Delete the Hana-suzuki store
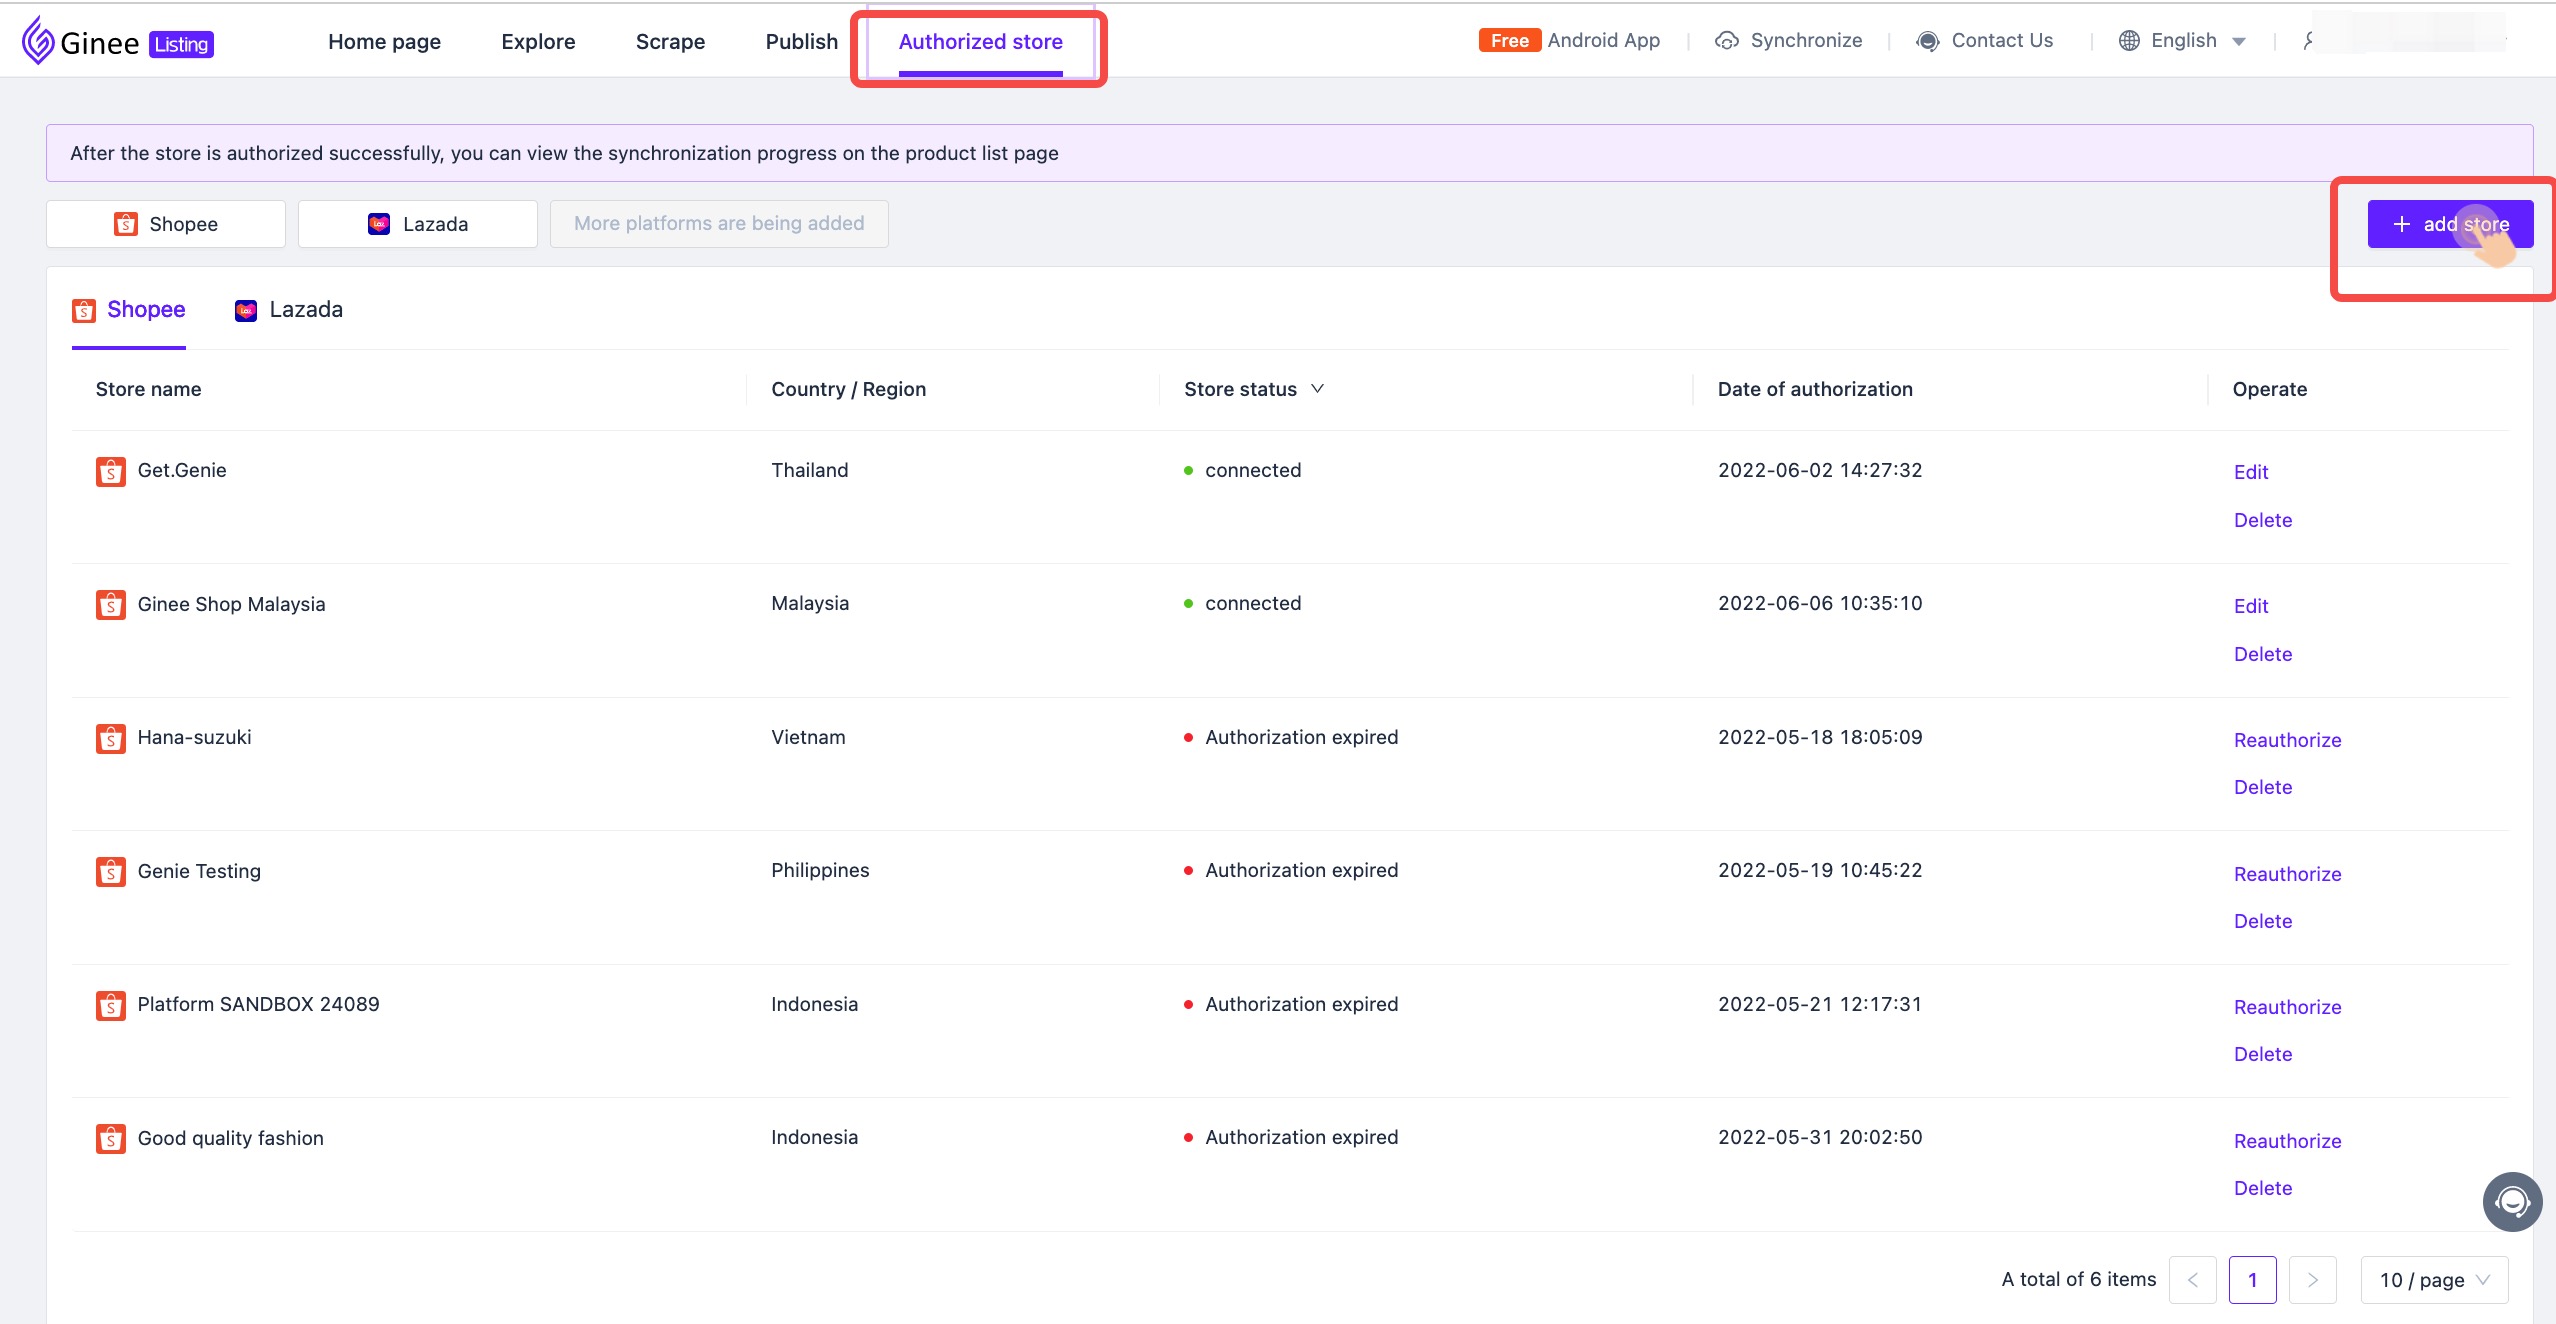The width and height of the screenshot is (2556, 1324). 2263,787
